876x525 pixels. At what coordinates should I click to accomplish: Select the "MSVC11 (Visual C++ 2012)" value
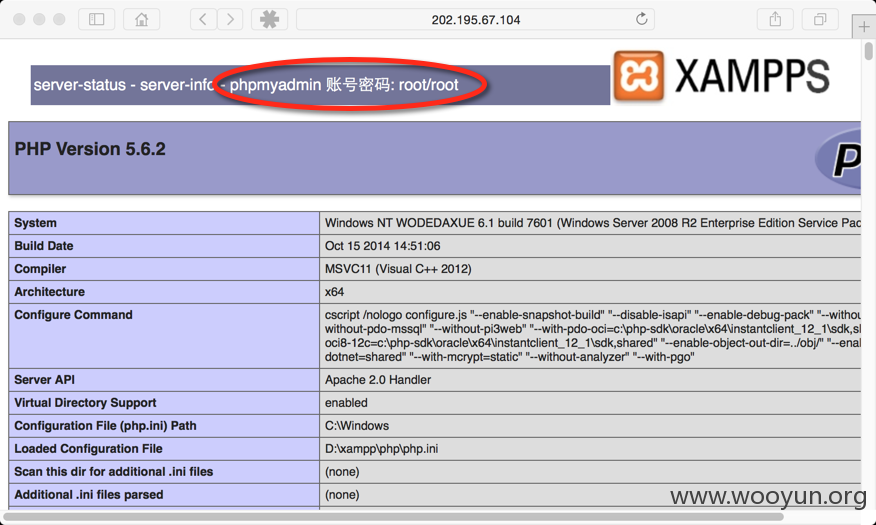click(398, 269)
